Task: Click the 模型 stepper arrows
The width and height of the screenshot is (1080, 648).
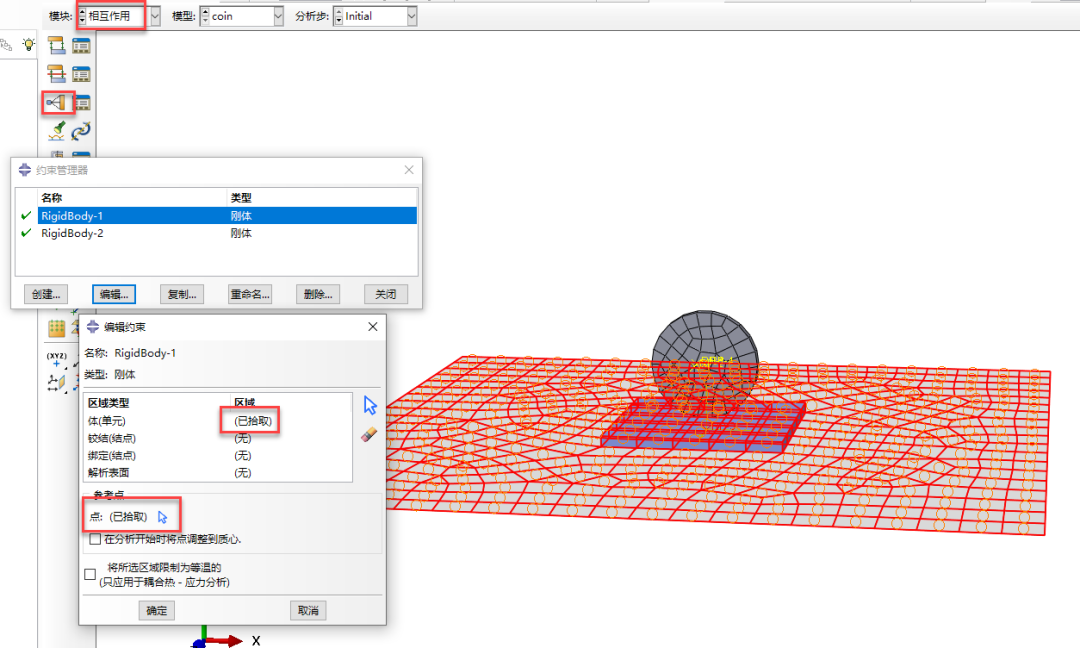Action: pos(205,16)
